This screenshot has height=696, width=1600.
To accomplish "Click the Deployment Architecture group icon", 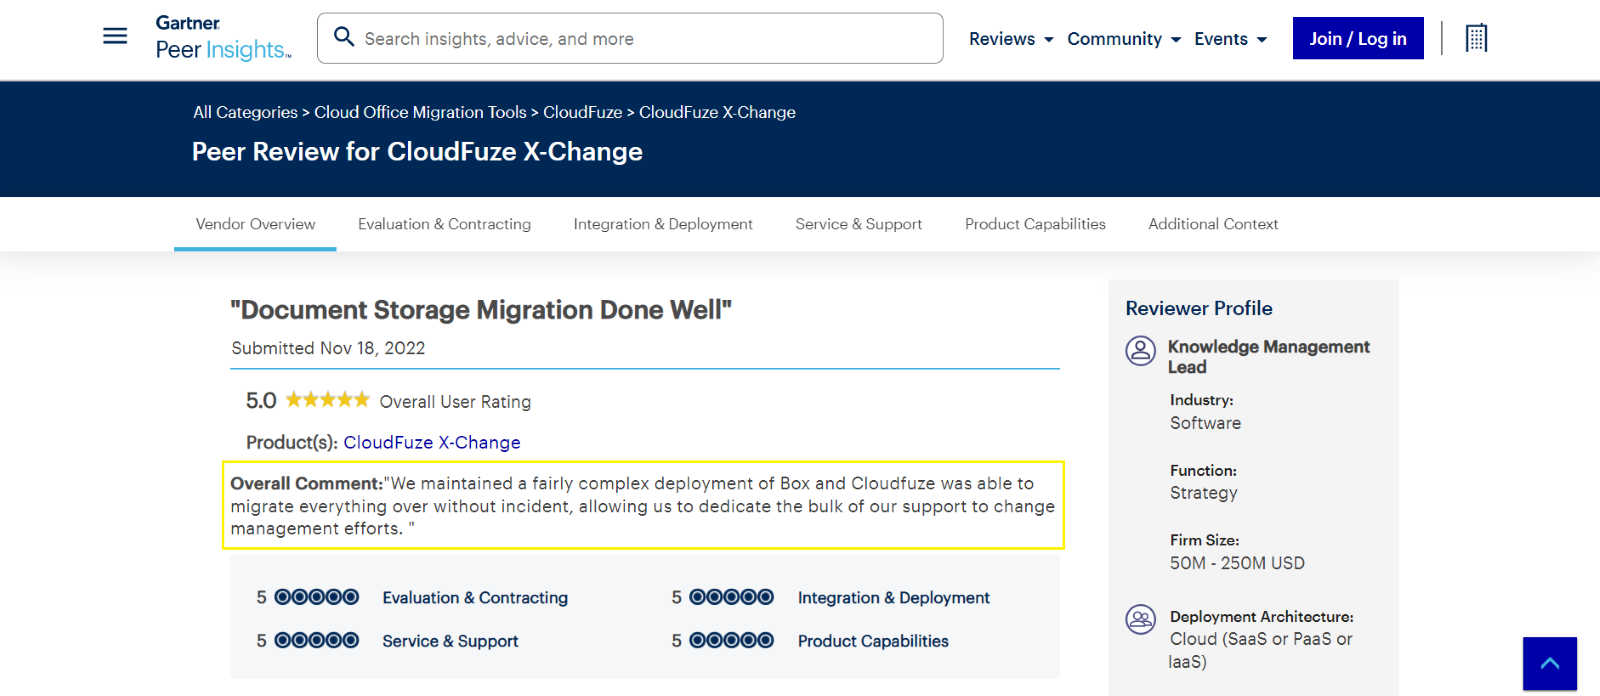I will click(x=1140, y=620).
